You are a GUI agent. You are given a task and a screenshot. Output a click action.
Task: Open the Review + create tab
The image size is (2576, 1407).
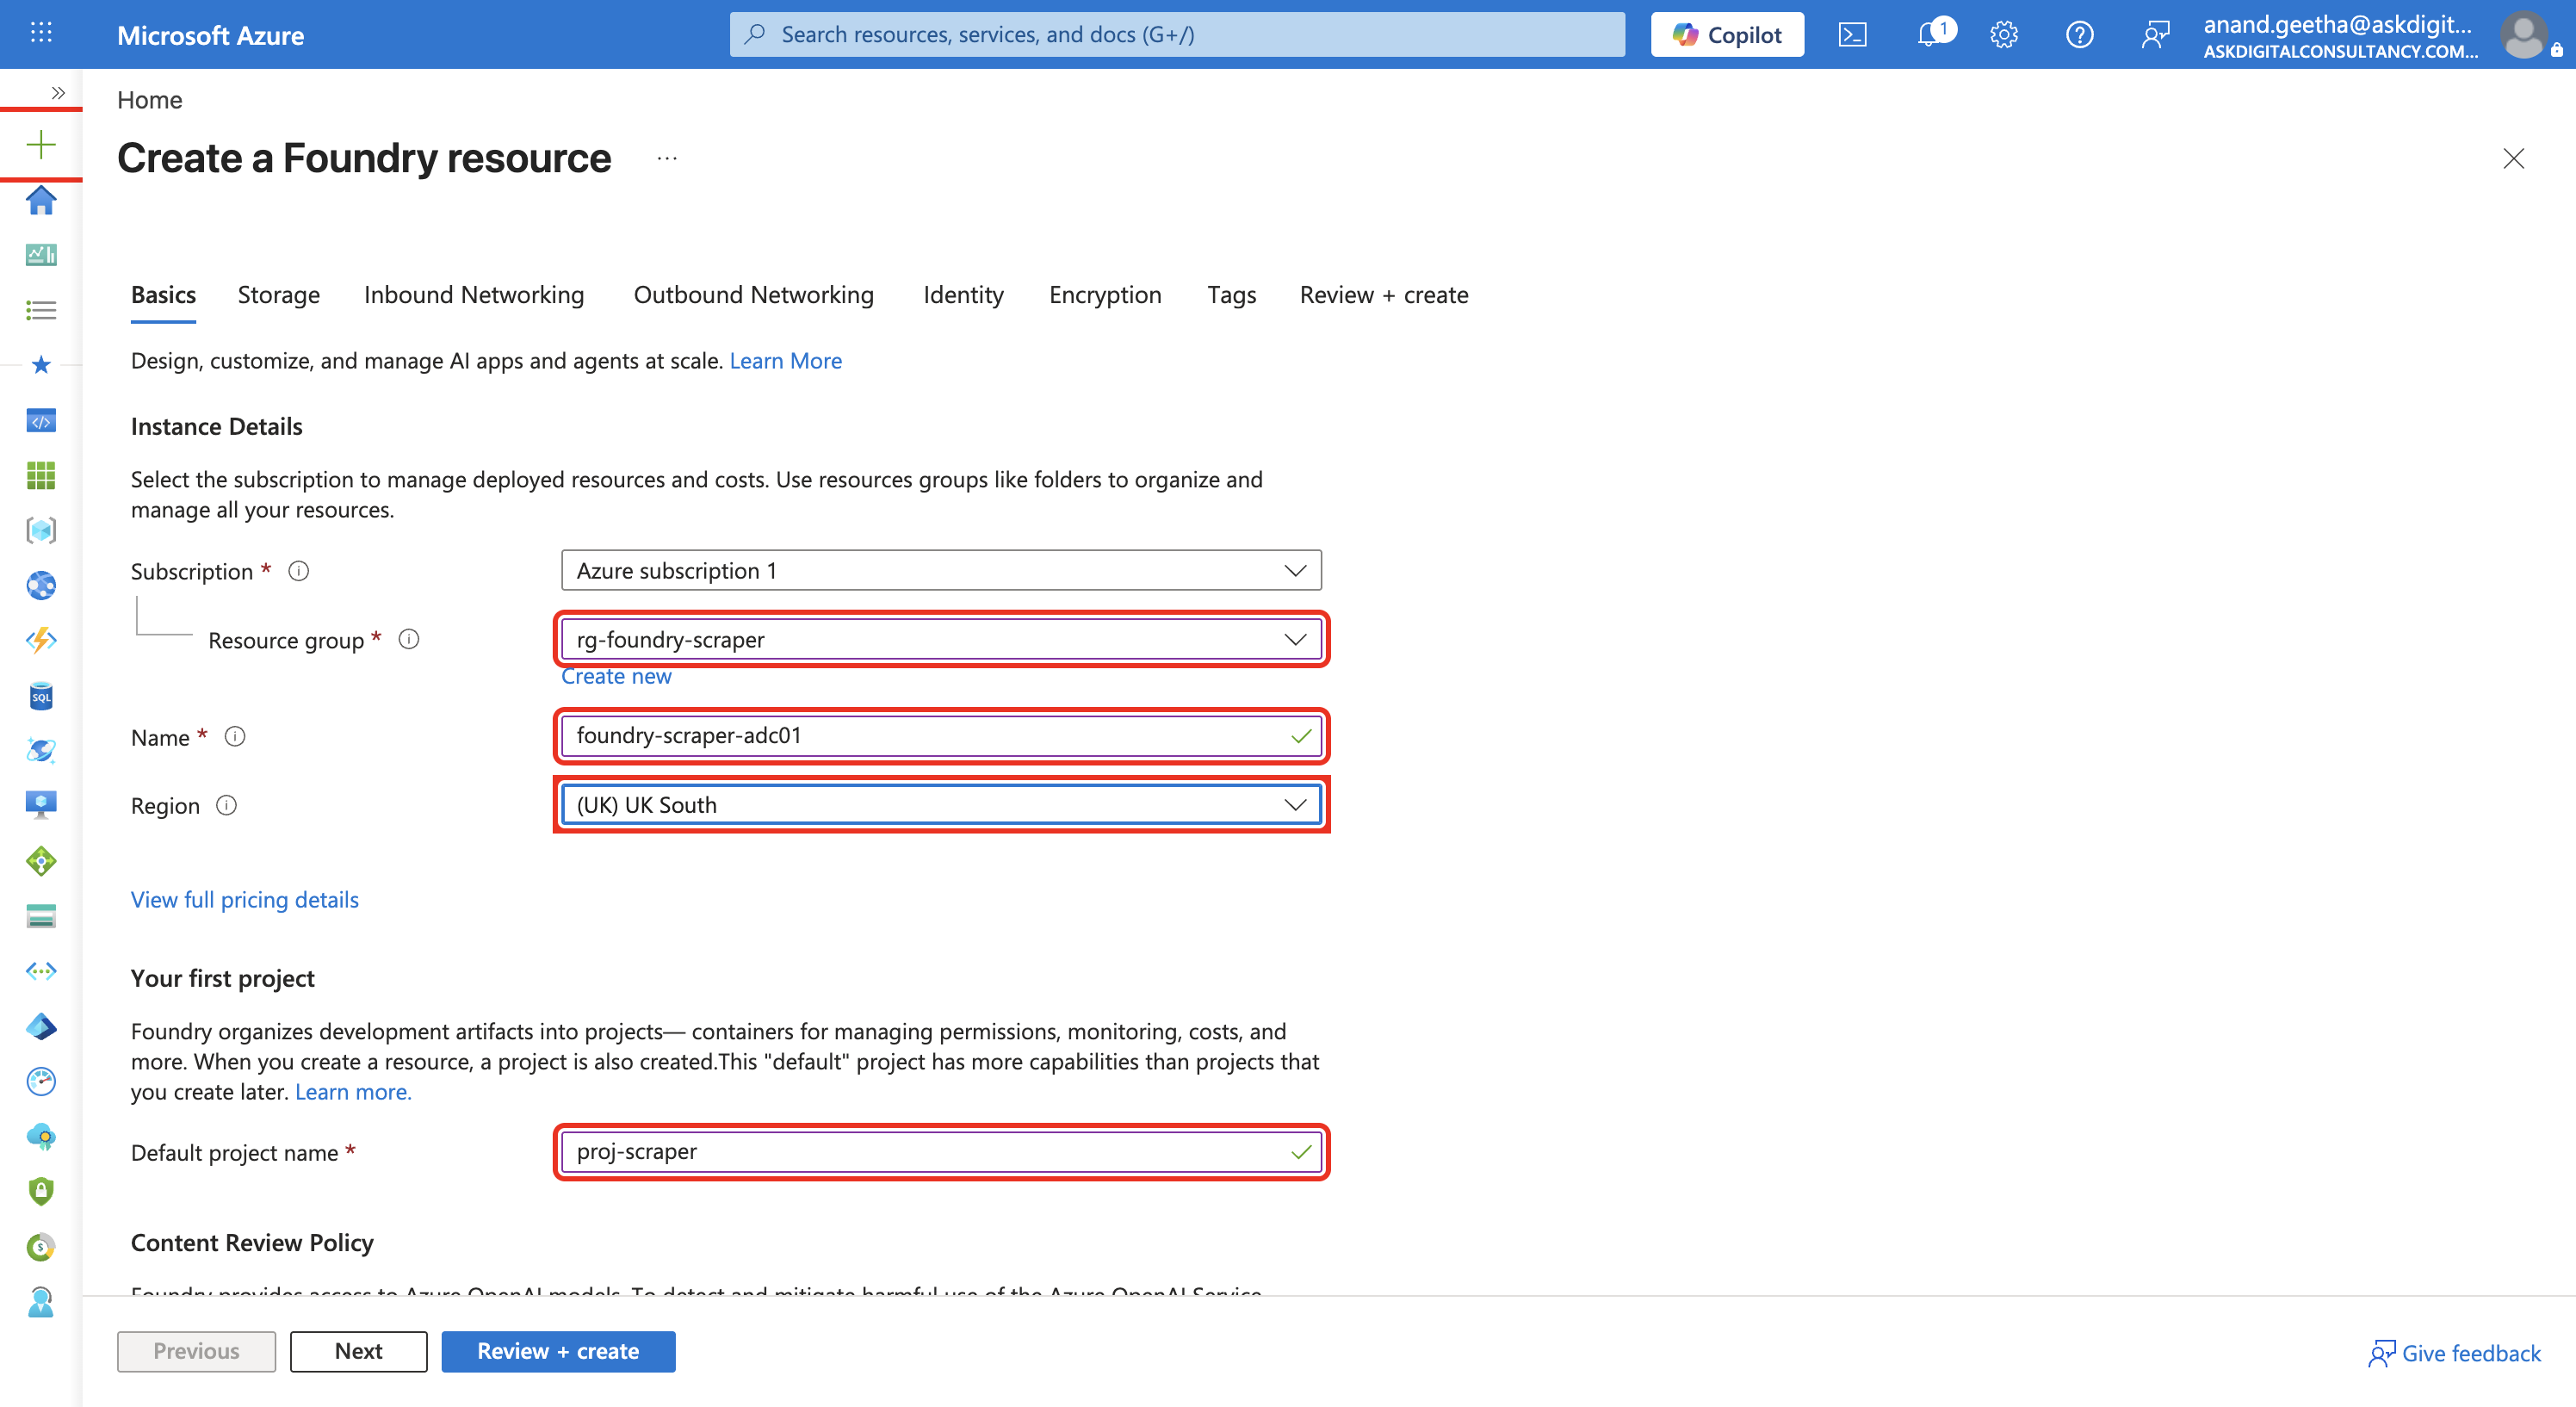(1384, 295)
